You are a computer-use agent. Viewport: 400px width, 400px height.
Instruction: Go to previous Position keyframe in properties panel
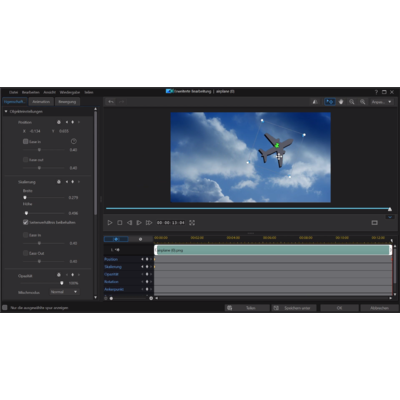(66, 122)
